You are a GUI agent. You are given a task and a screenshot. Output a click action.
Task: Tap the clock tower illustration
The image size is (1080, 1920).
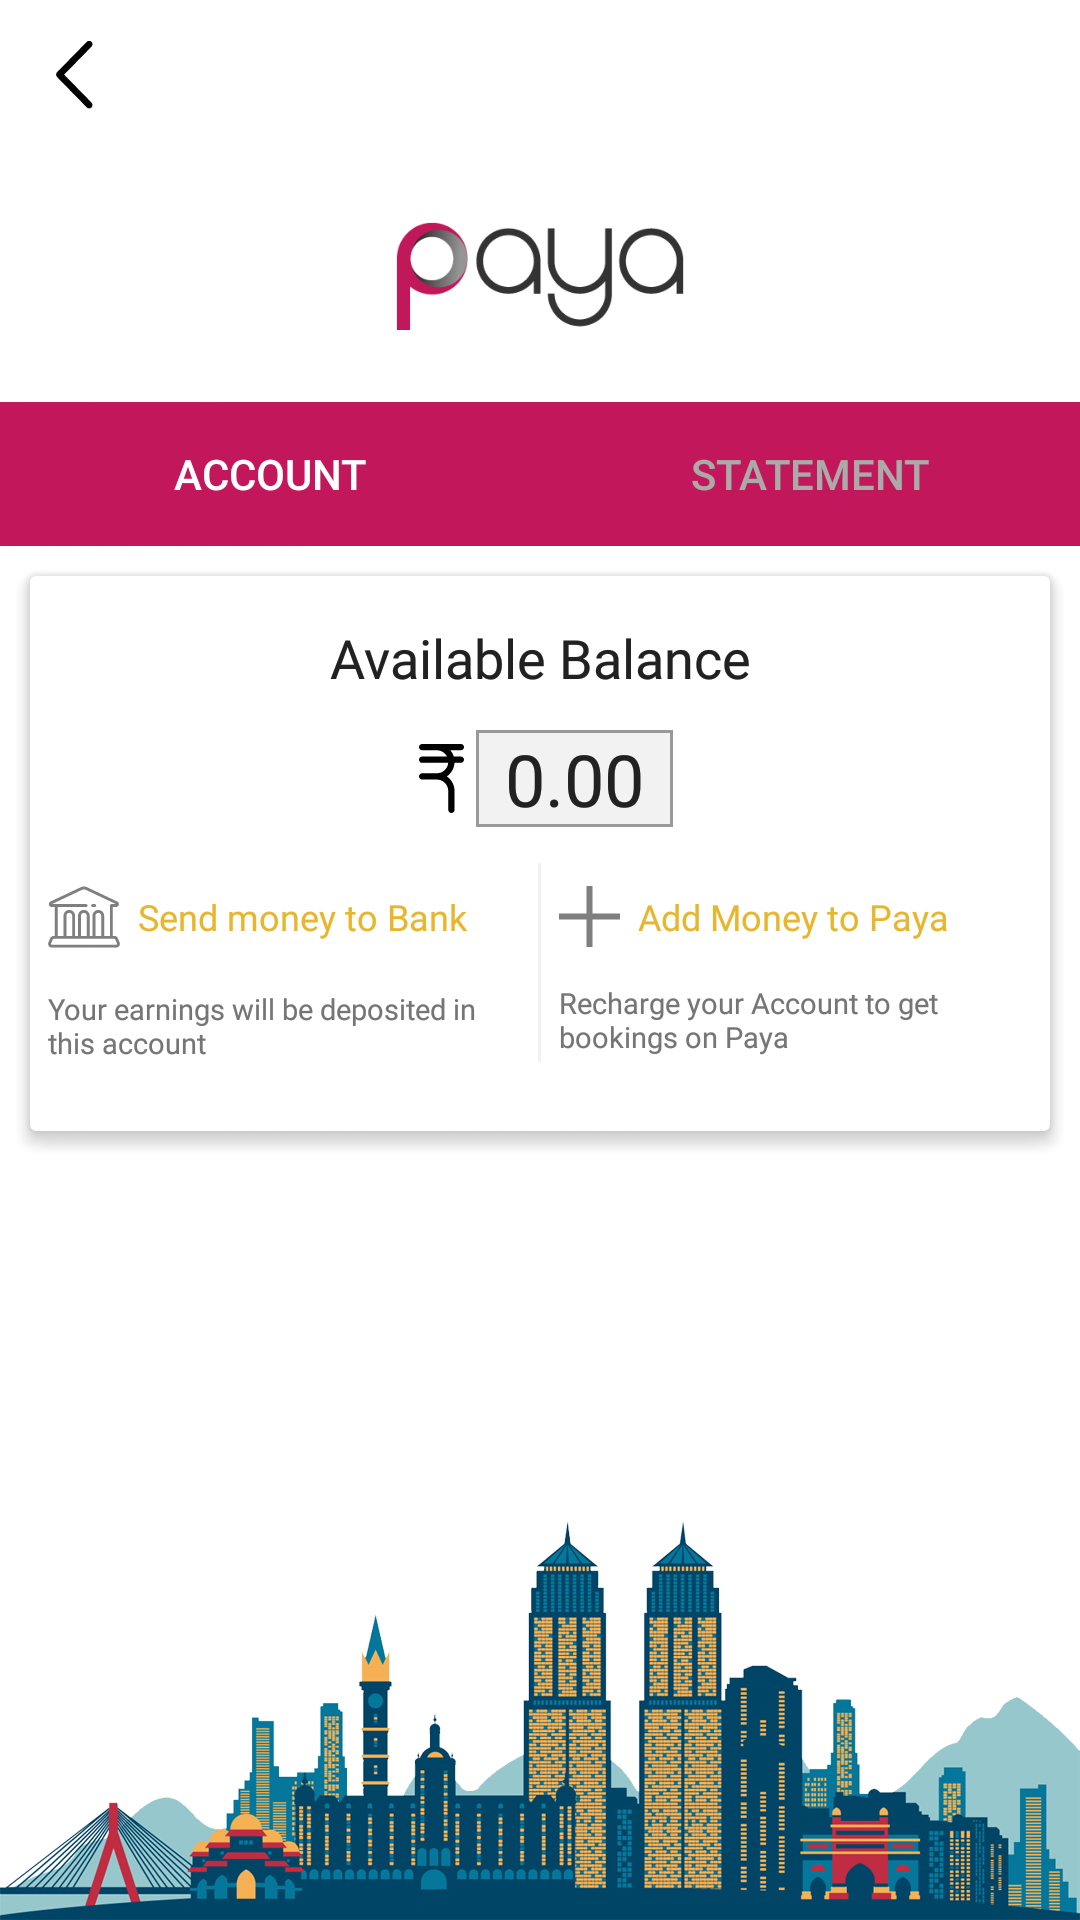click(376, 1700)
